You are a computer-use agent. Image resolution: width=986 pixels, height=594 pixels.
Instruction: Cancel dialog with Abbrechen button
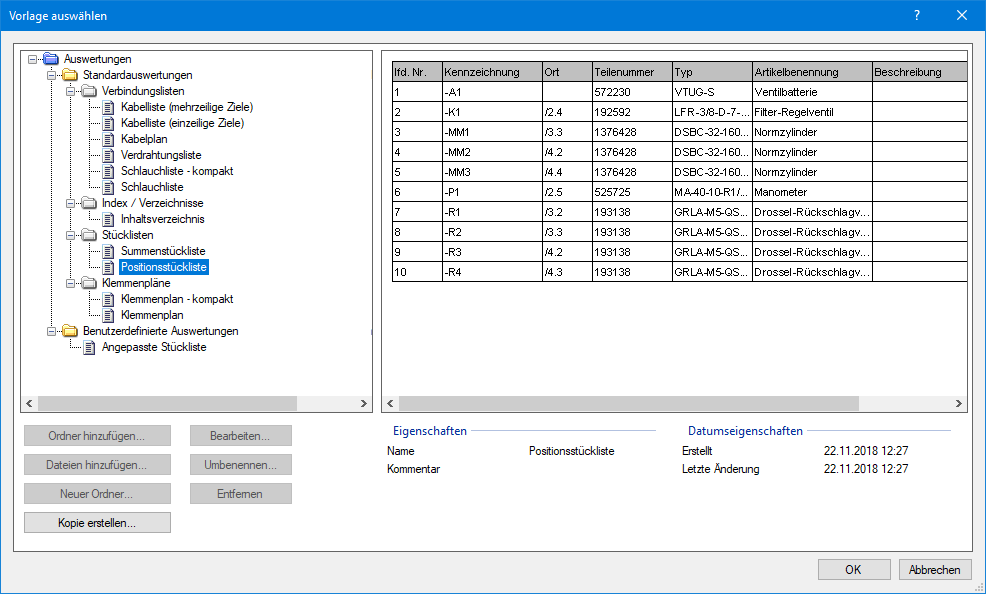click(x=935, y=570)
